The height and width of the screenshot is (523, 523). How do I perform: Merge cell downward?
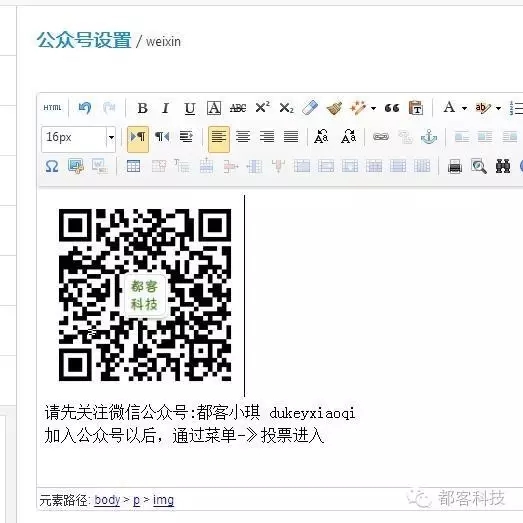pyautogui.click(x=350, y=166)
